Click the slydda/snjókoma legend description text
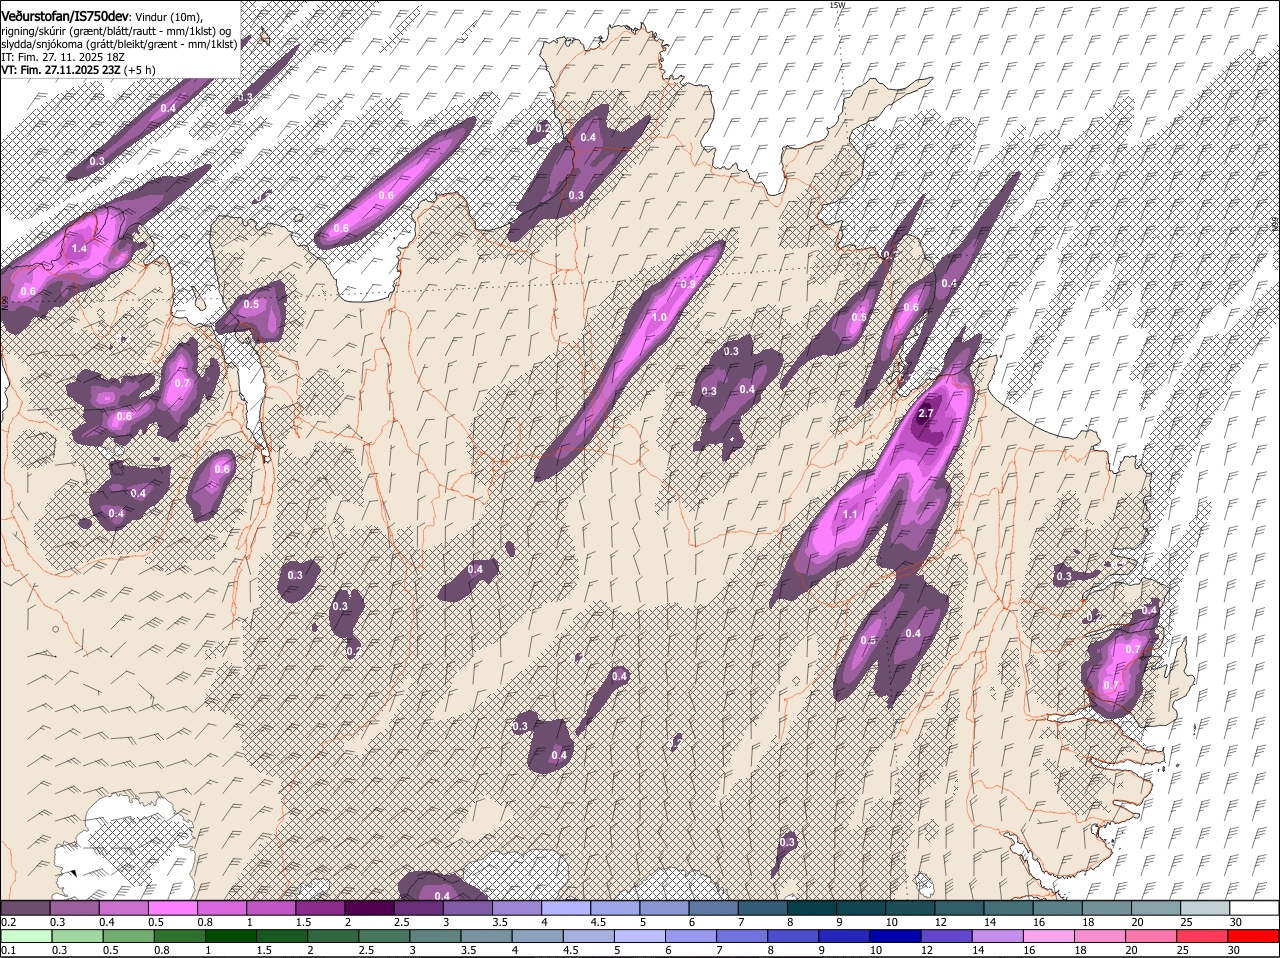This screenshot has width=1280, height=958. pos(119,44)
